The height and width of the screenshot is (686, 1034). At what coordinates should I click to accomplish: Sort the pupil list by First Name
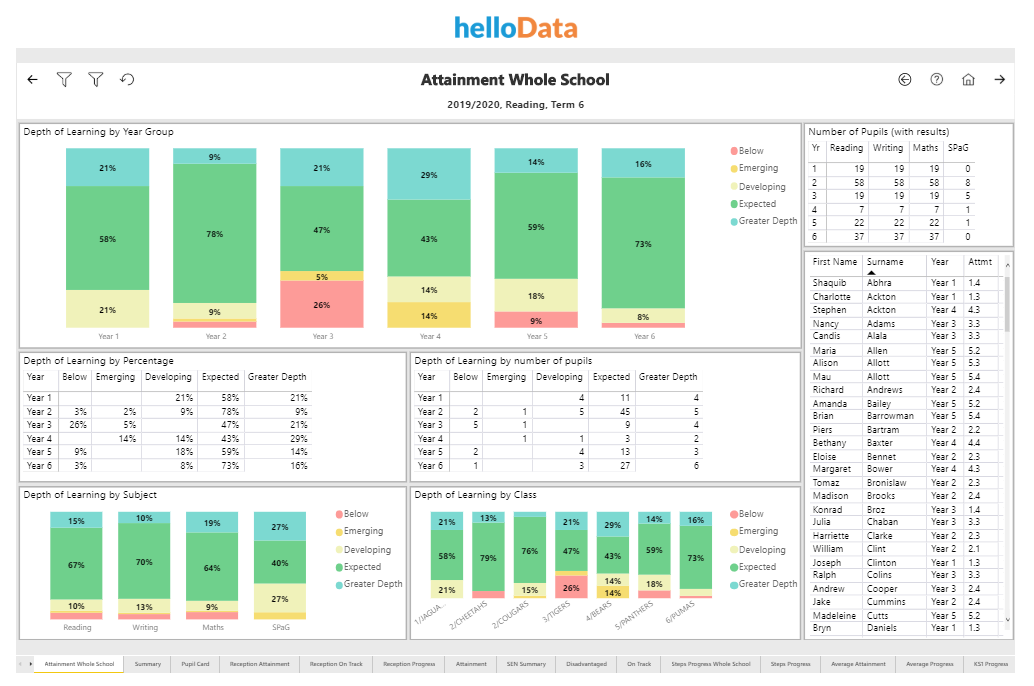(837, 262)
